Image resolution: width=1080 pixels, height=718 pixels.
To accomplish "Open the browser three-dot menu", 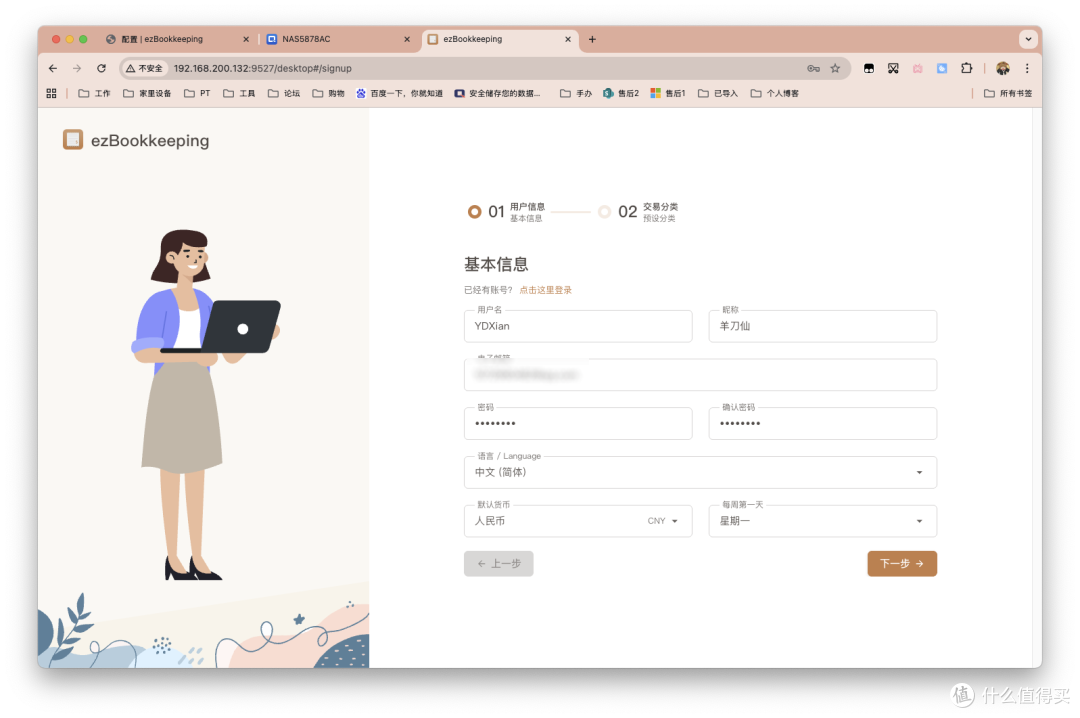I will (x=1027, y=68).
